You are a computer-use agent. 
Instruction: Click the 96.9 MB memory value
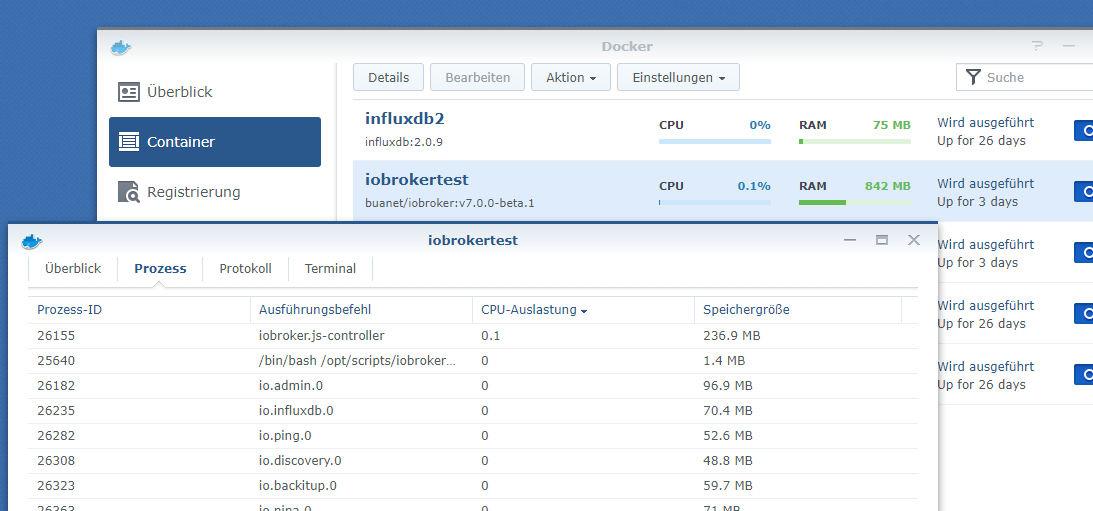click(x=728, y=386)
